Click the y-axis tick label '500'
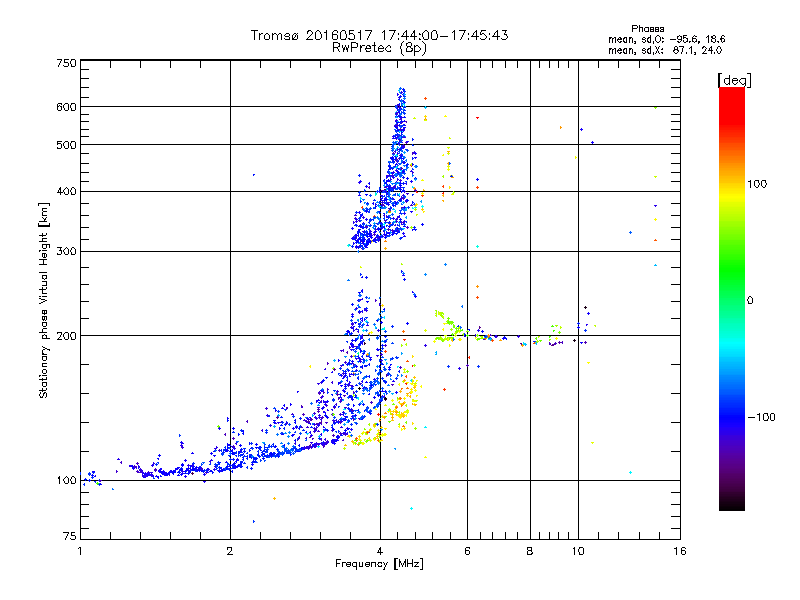 point(67,145)
